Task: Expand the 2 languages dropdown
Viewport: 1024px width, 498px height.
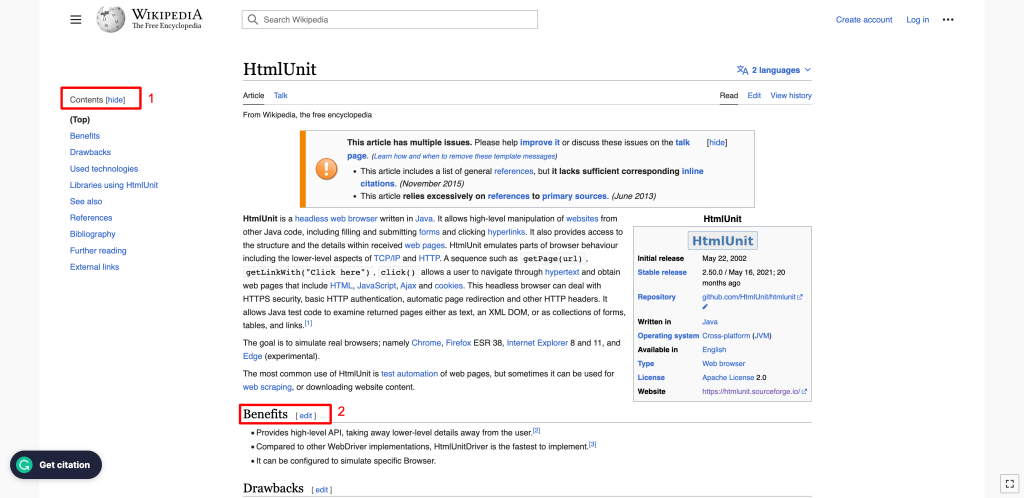Action: tap(774, 71)
